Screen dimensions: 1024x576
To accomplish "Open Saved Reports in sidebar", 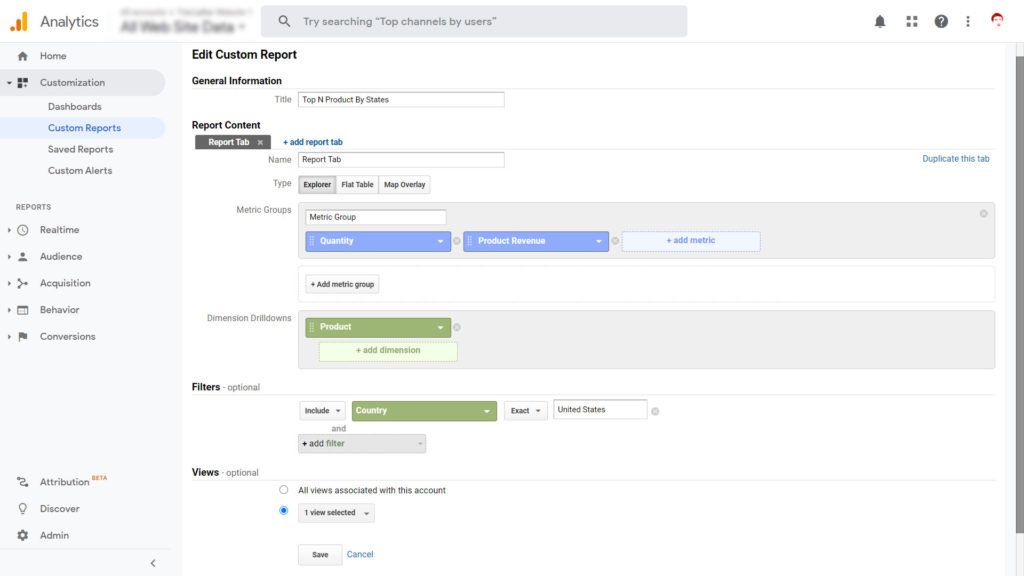I will click(80, 150).
